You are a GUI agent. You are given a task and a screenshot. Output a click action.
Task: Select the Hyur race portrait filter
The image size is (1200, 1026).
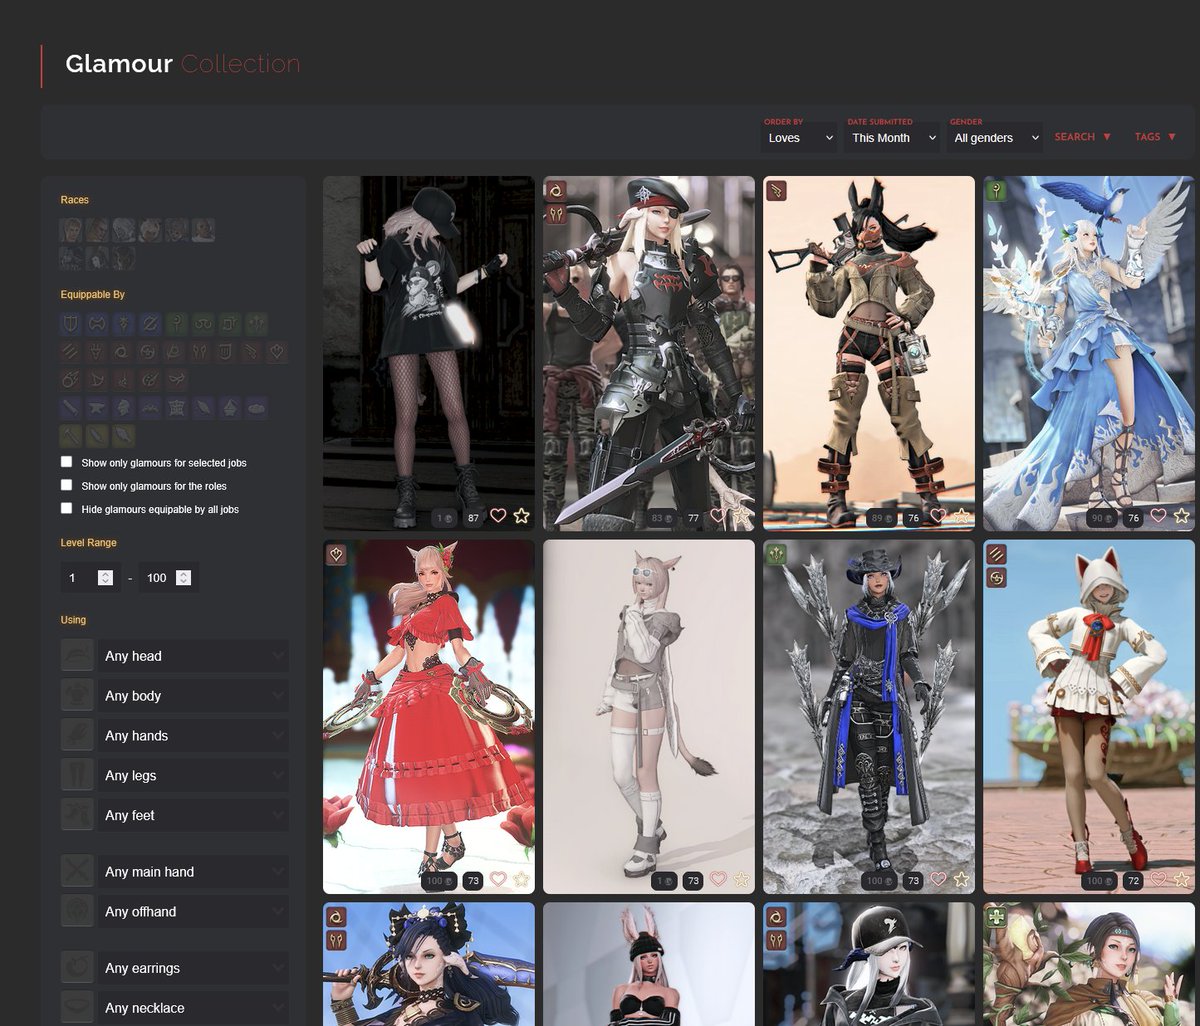[70, 230]
